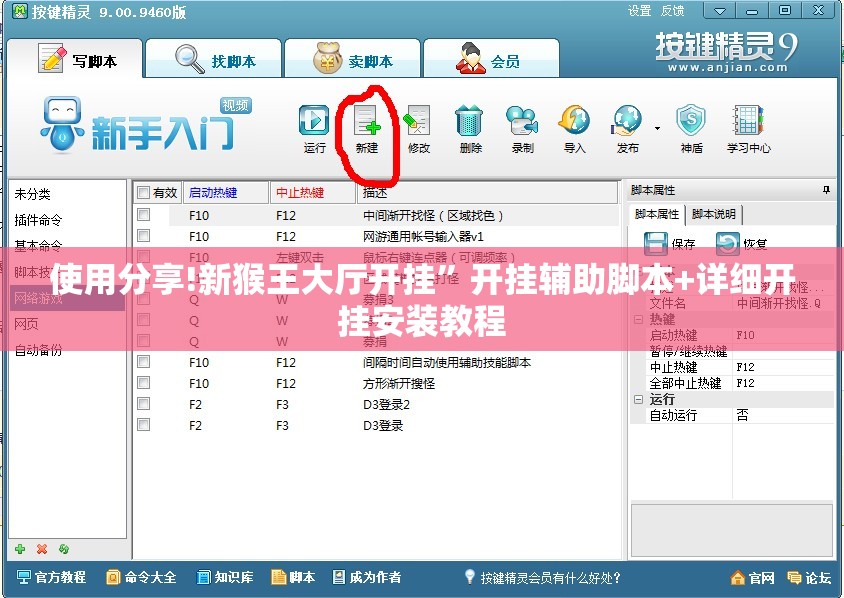Select the 脚本属性 sub-tab
This screenshot has height=598, width=844.
pyautogui.click(x=657, y=214)
